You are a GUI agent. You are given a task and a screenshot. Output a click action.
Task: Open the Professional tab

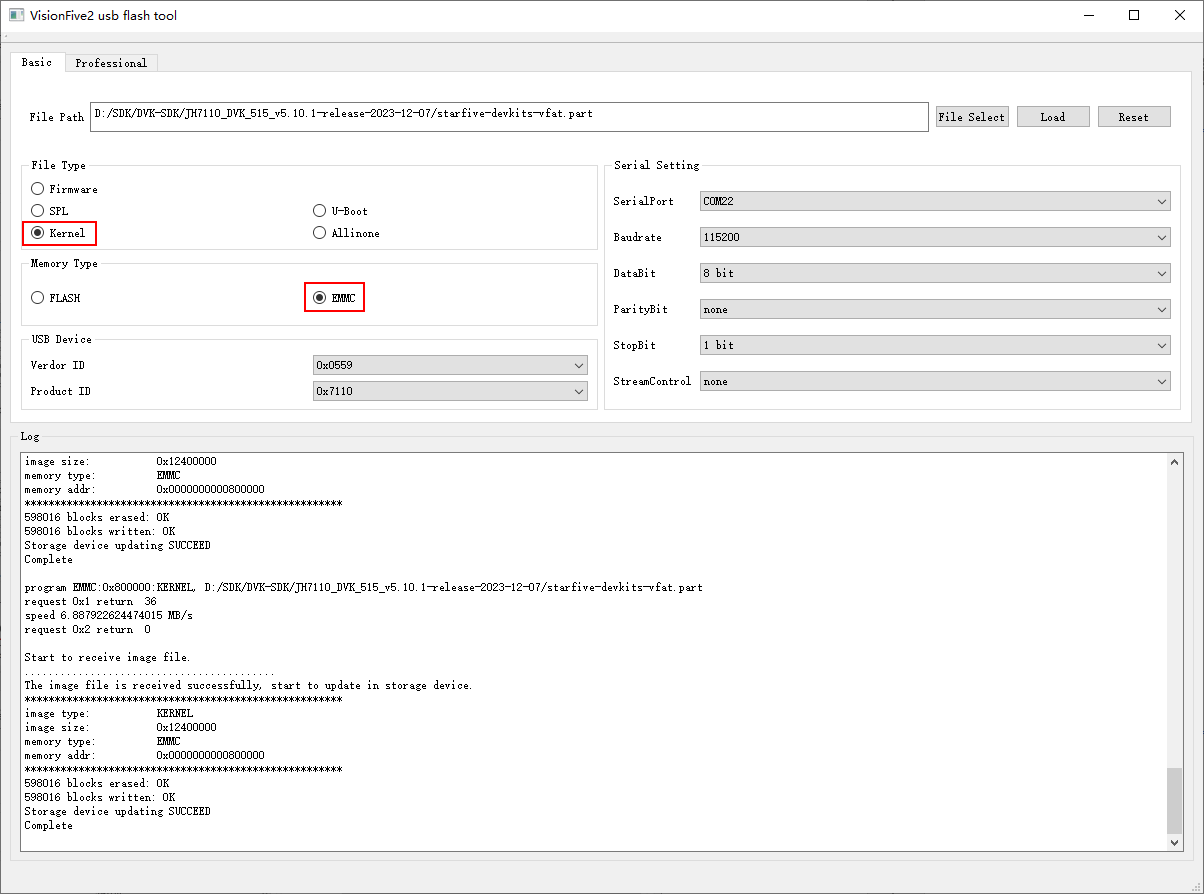click(x=111, y=63)
